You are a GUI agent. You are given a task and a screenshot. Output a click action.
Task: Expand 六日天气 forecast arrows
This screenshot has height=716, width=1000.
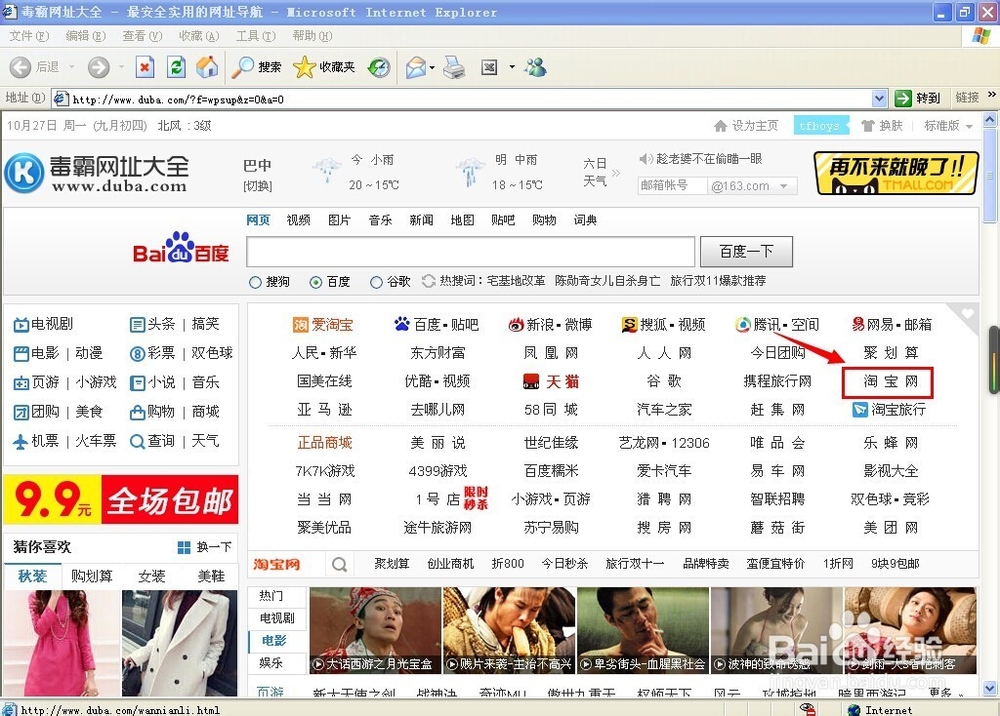(616, 172)
